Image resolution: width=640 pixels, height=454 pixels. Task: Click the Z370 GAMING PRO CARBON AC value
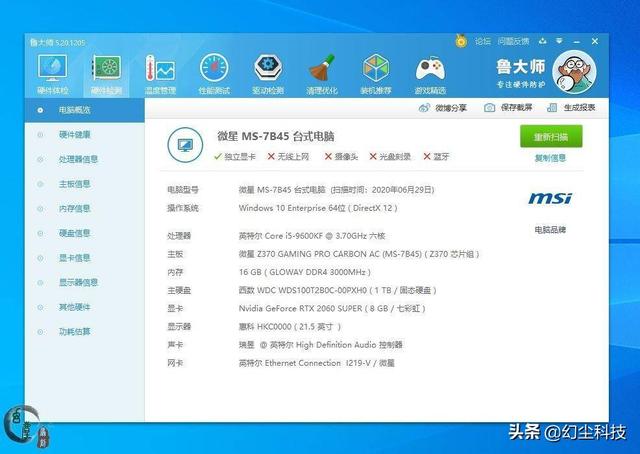click(359, 254)
